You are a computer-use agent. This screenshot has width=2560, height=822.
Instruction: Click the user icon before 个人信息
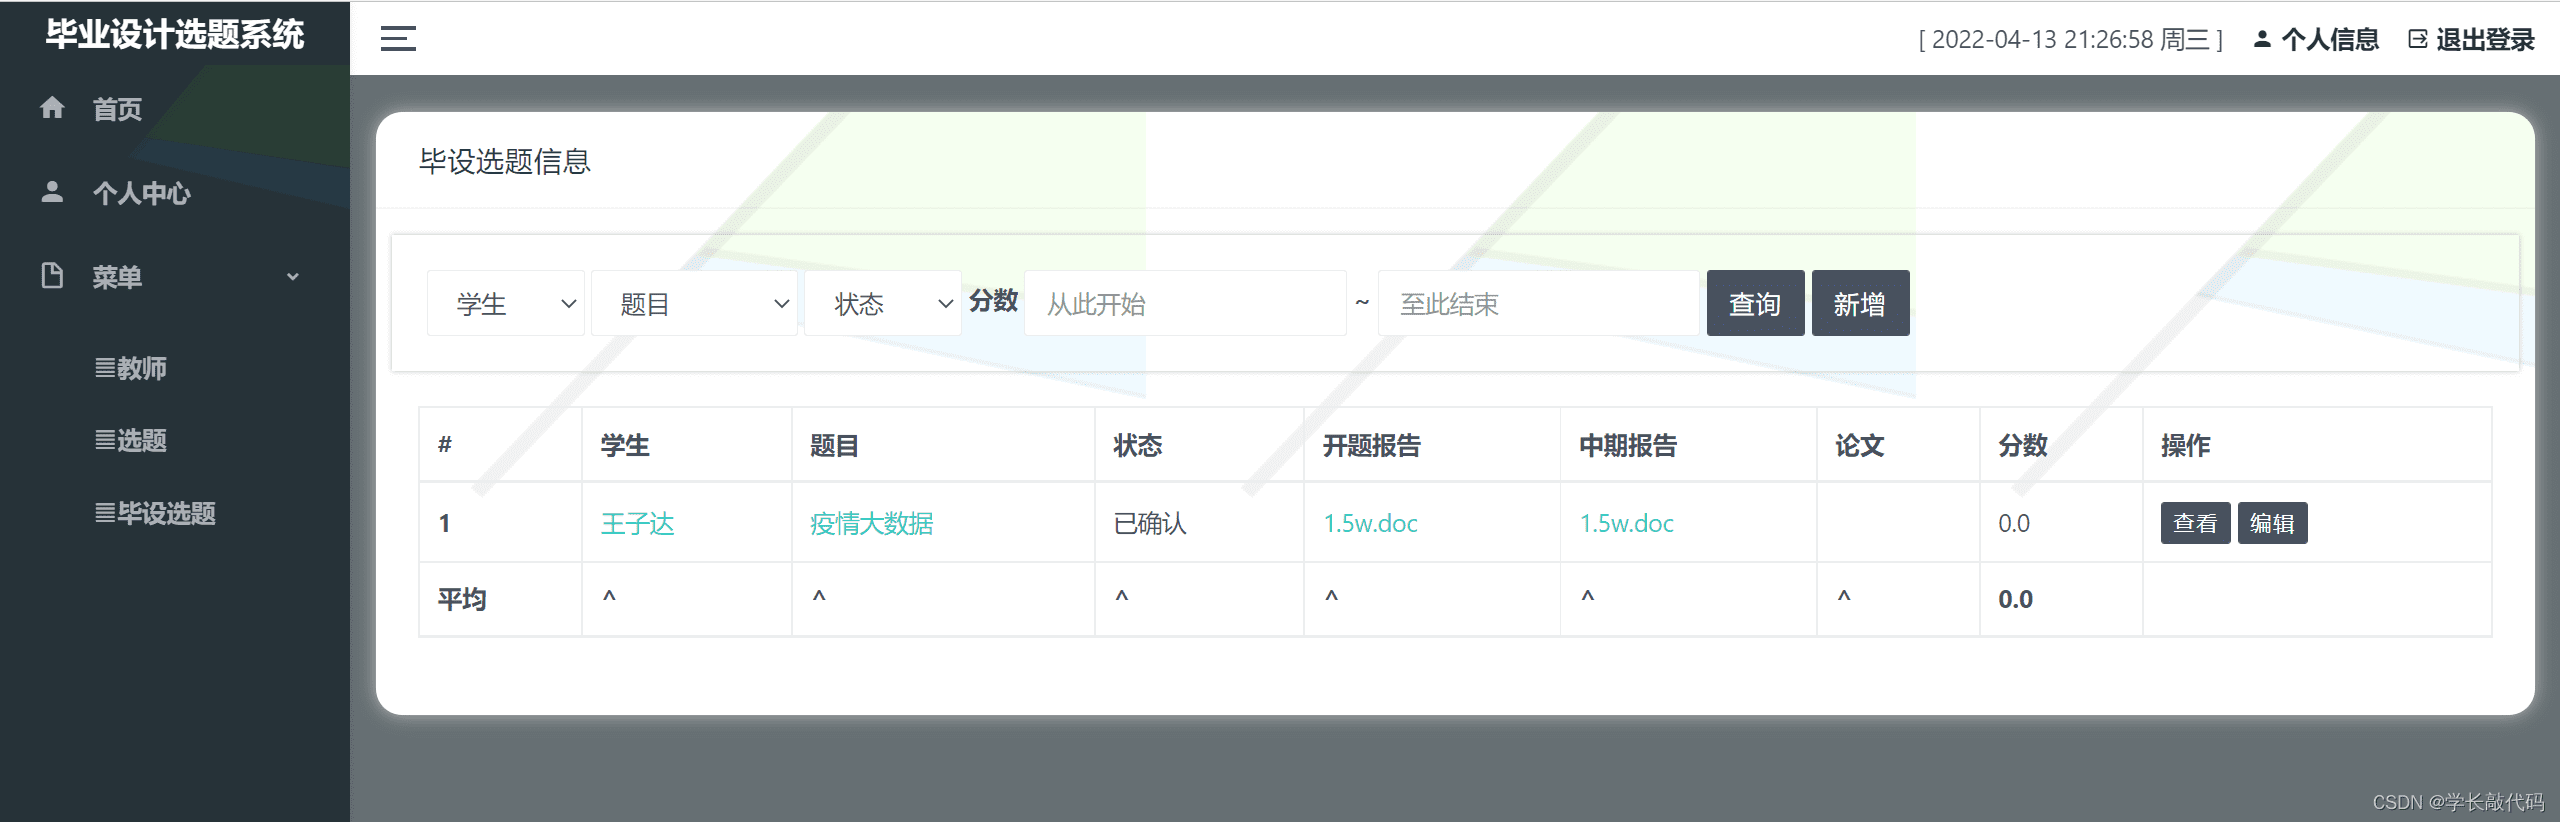click(x=2261, y=39)
